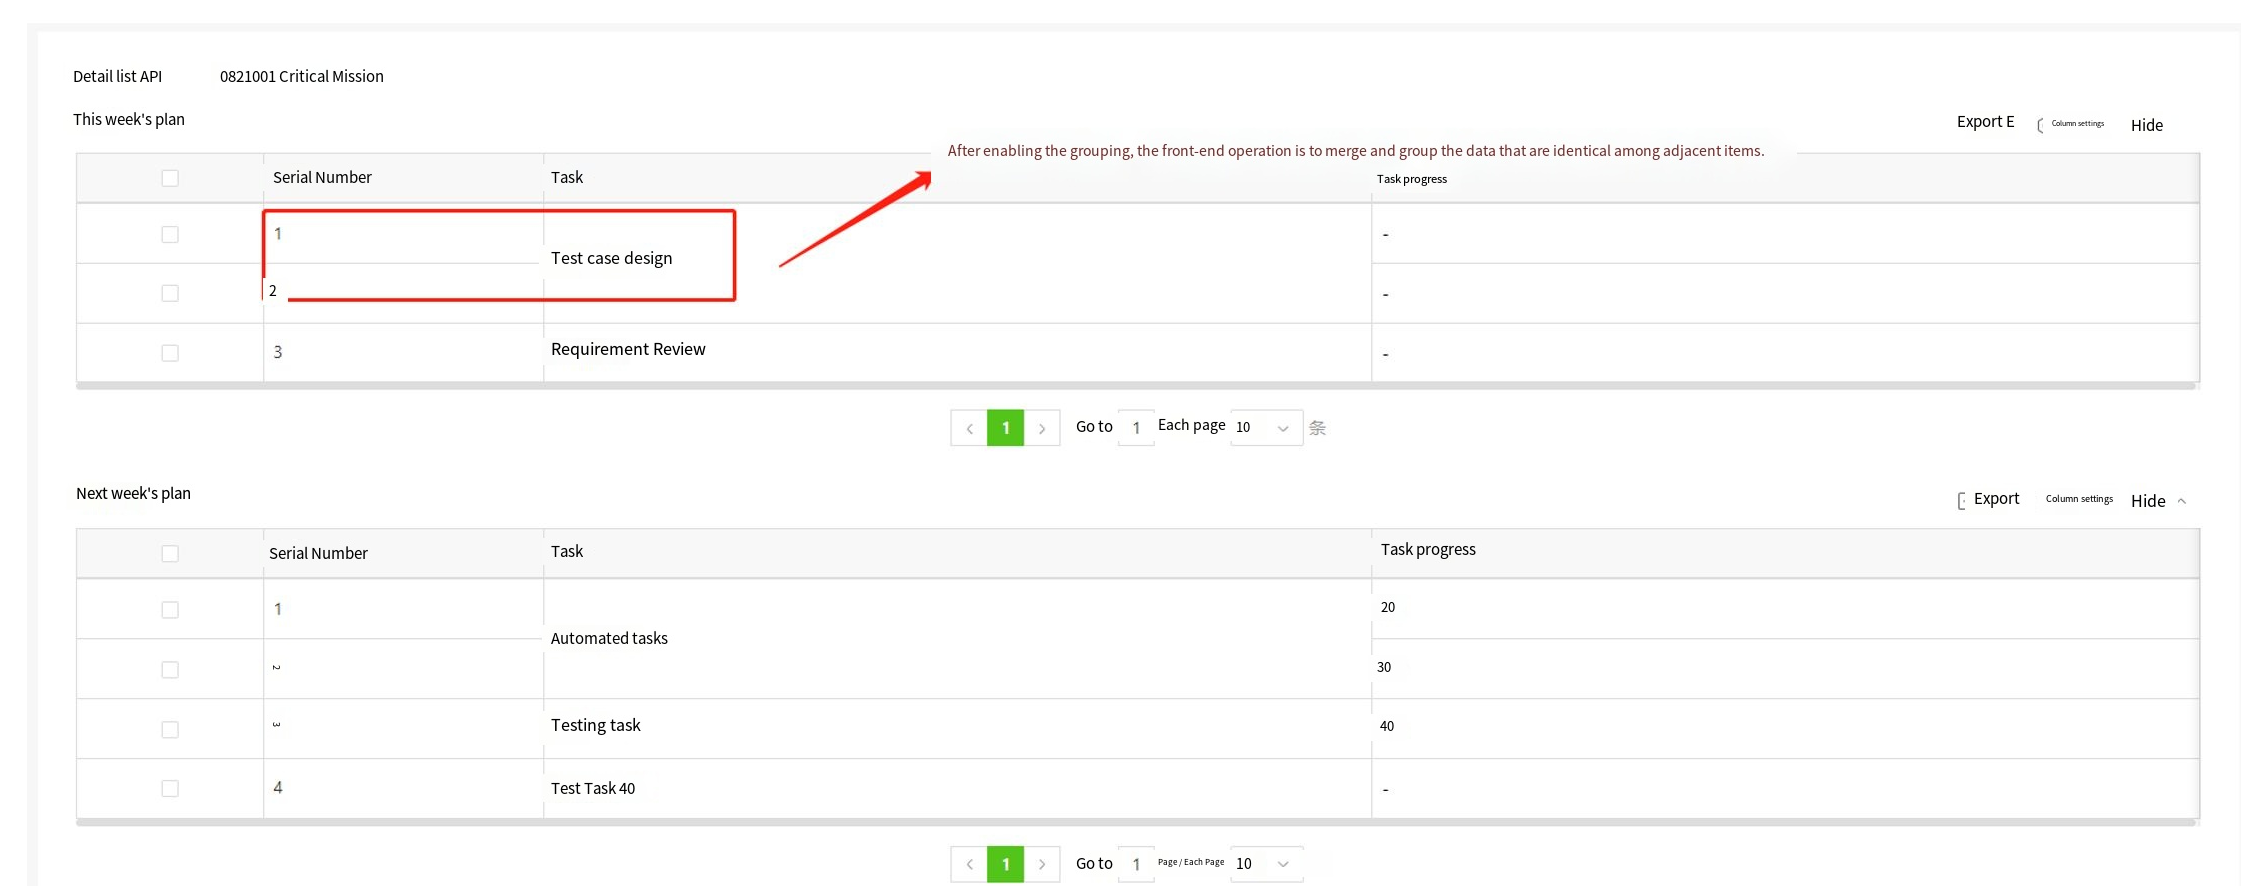Hide This week's plan section
Viewport: 2241px width, 886px height.
2146,125
